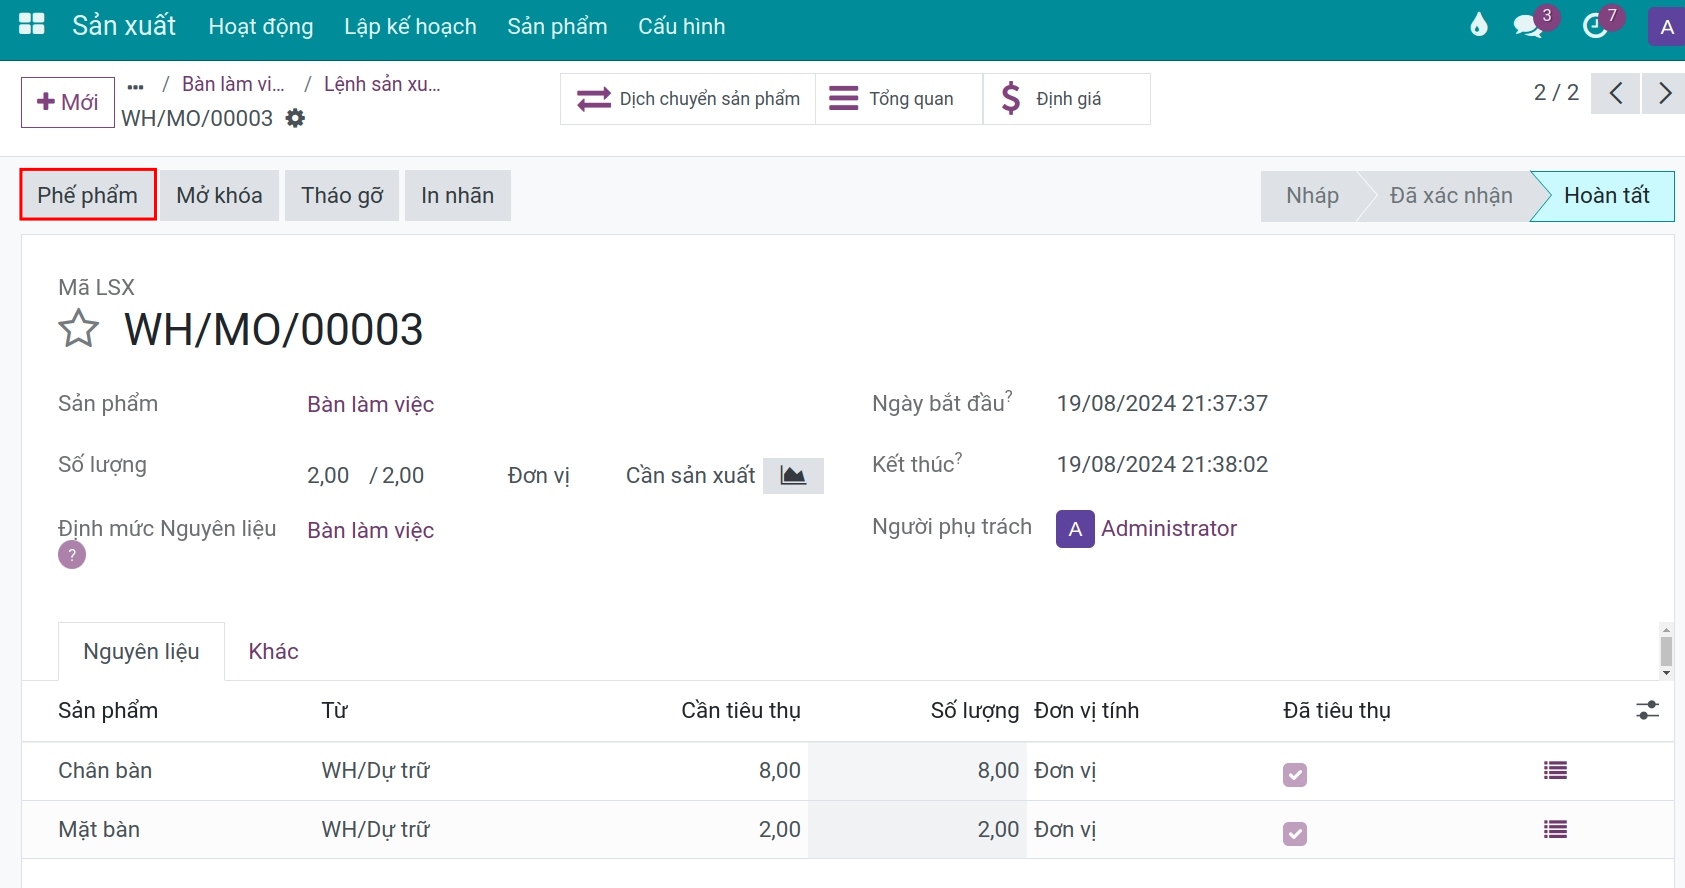Click the help question mark for Định mức Nguyên liệu
Image resolution: width=1685 pixels, height=888 pixels.
(x=72, y=554)
